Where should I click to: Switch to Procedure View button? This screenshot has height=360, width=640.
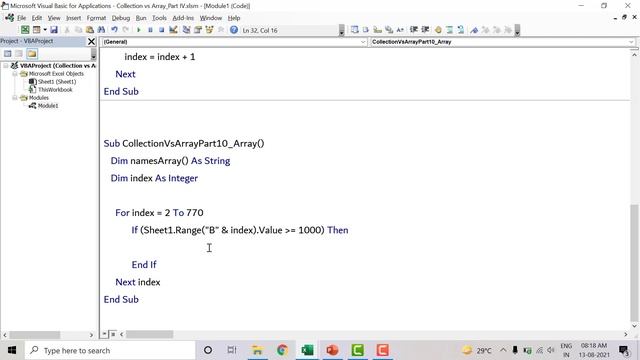(104, 334)
